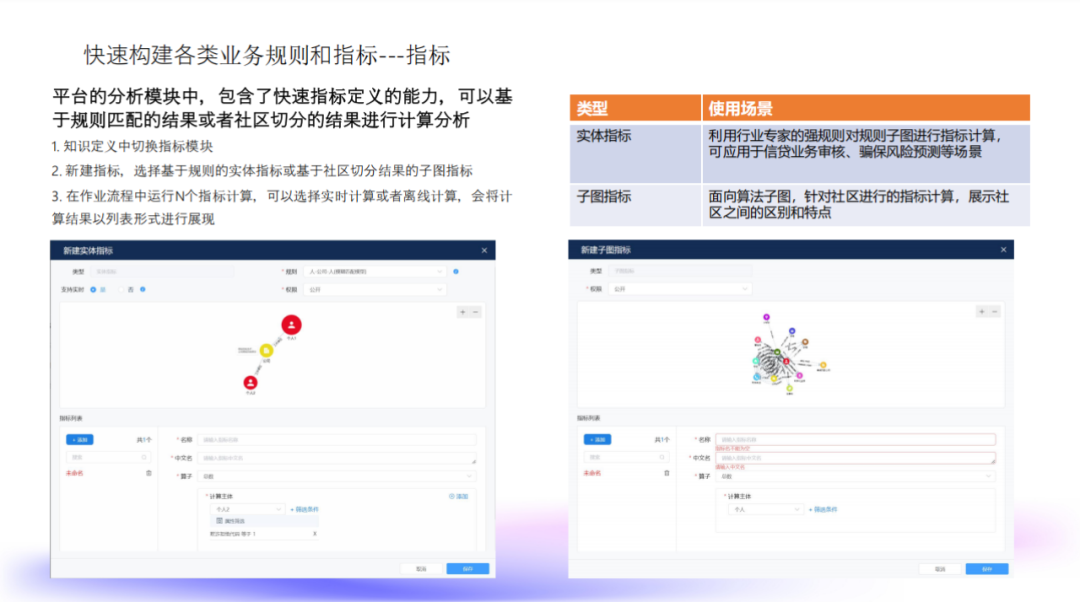The width and height of the screenshot is (1080, 602).
Task: Select the yellow 公司 node in the graph
Action: pos(267,351)
